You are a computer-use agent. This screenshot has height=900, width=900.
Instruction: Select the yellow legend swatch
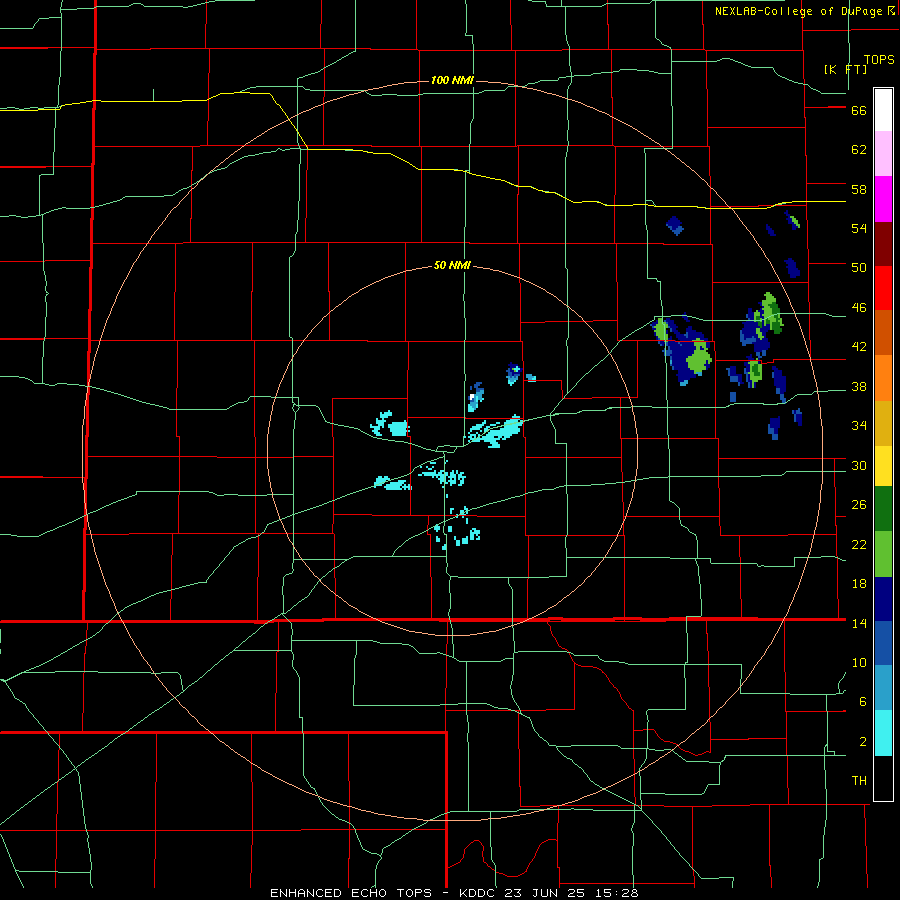pyautogui.click(x=883, y=466)
